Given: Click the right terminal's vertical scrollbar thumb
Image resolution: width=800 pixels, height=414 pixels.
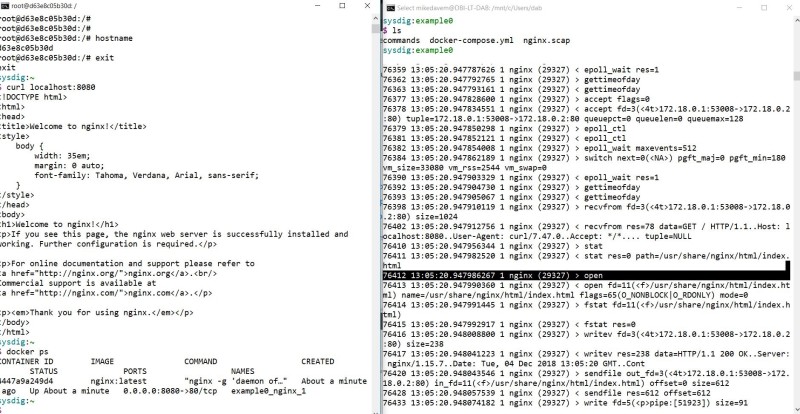Looking at the screenshot, I should point(796,76).
